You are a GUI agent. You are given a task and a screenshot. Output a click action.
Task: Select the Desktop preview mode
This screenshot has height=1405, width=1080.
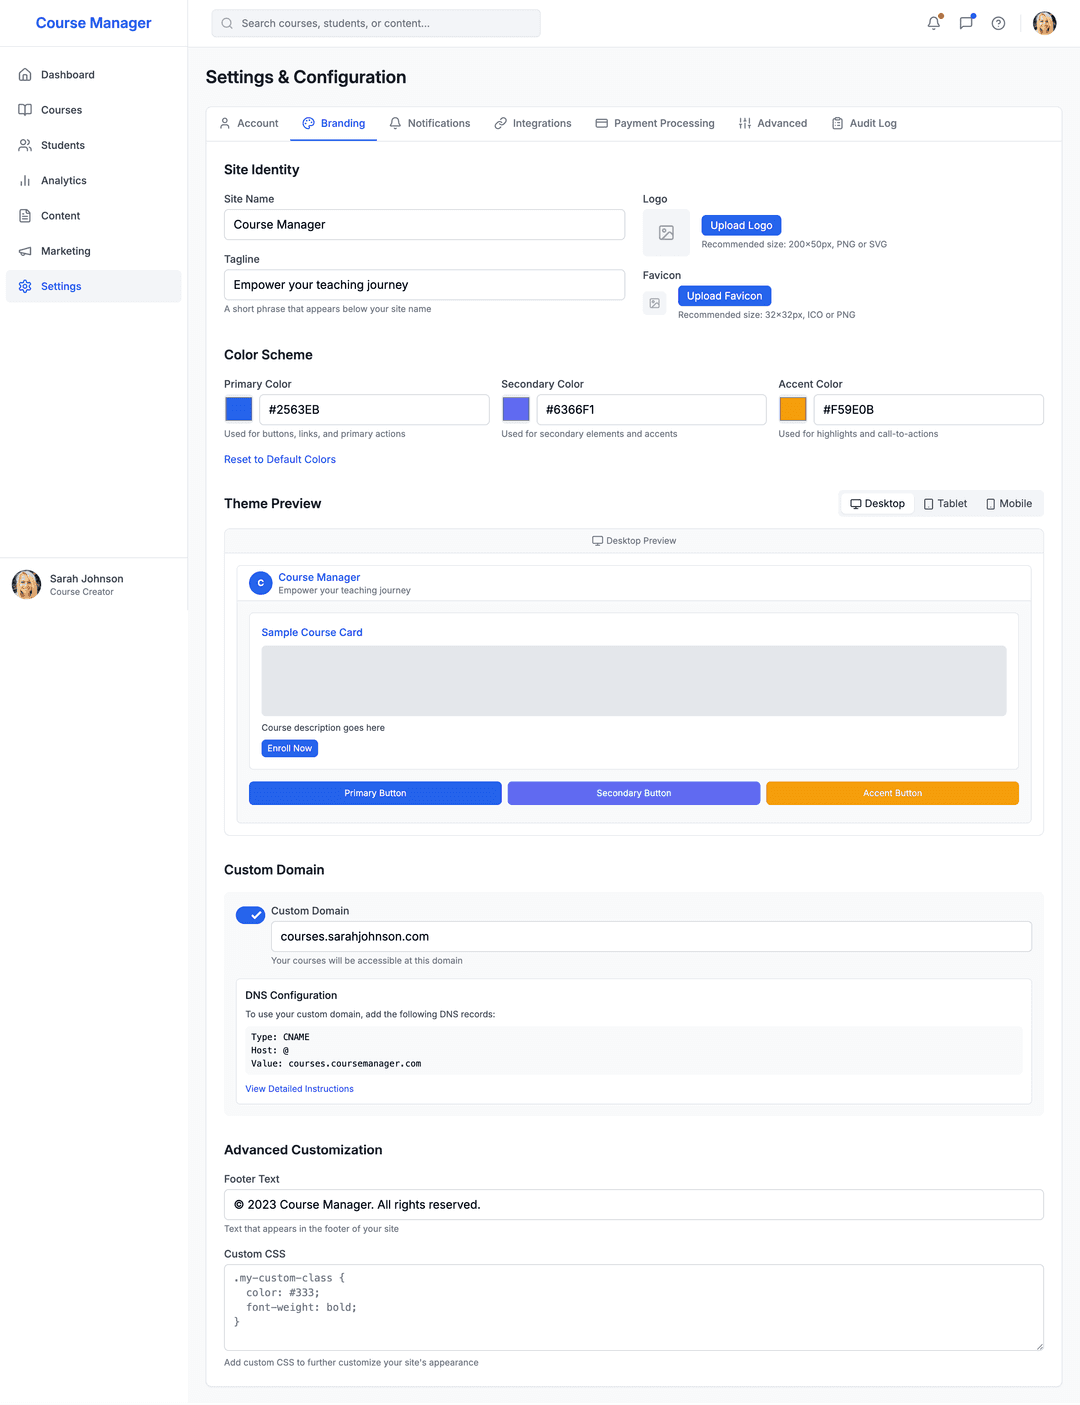[x=877, y=504]
